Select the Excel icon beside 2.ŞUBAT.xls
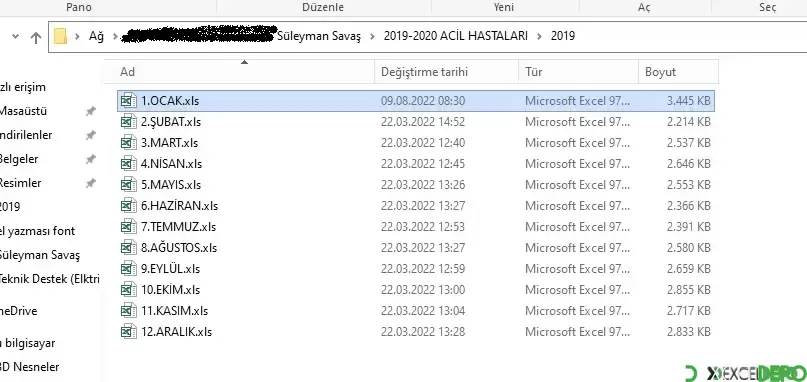Screen dimensions: 807x382 [128, 122]
